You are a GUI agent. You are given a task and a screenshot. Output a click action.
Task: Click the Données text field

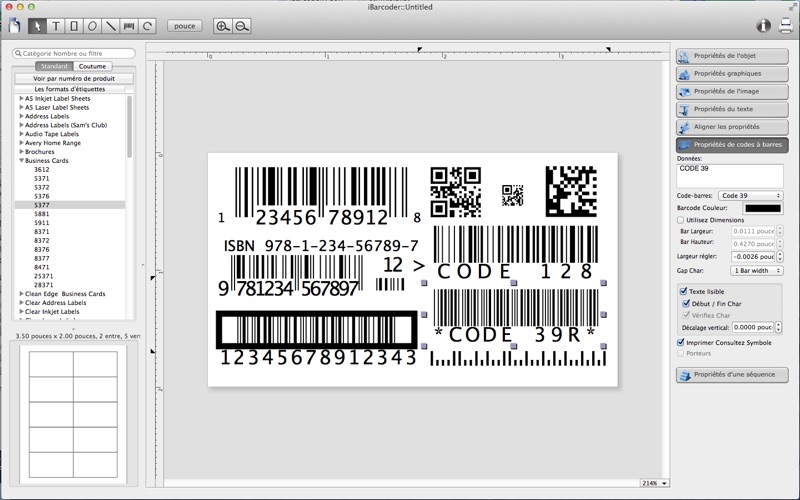[730, 176]
